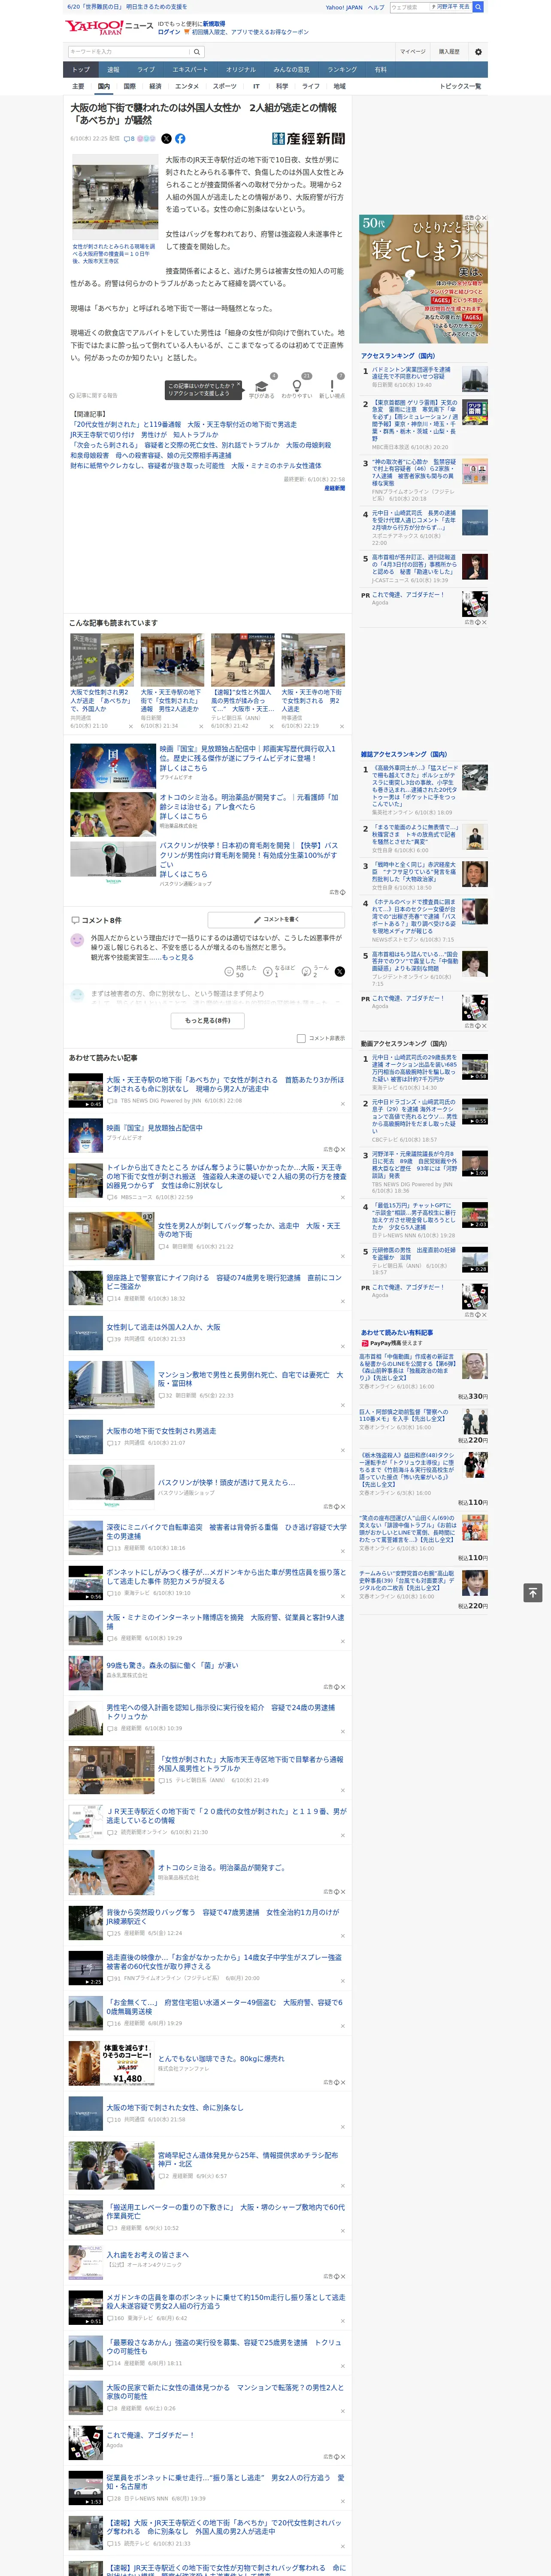
Task: React with 新しい視点 exclamation icon
Action: click(x=332, y=386)
